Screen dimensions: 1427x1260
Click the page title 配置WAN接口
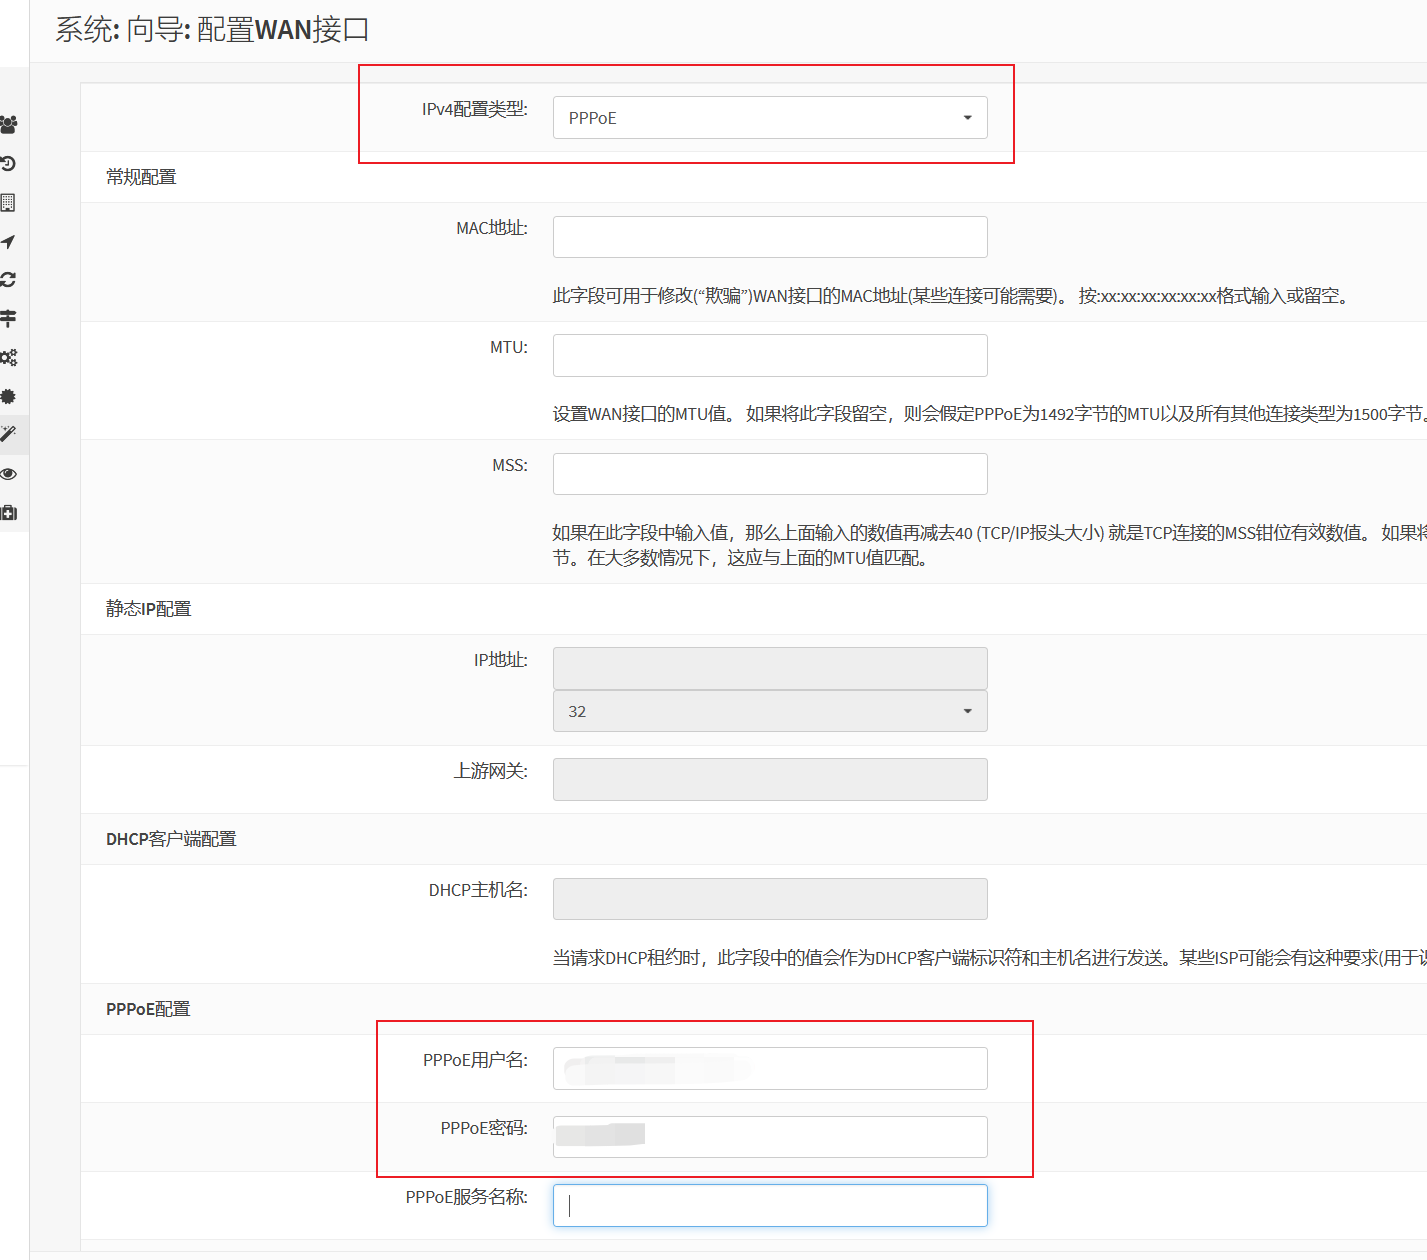click(x=283, y=30)
